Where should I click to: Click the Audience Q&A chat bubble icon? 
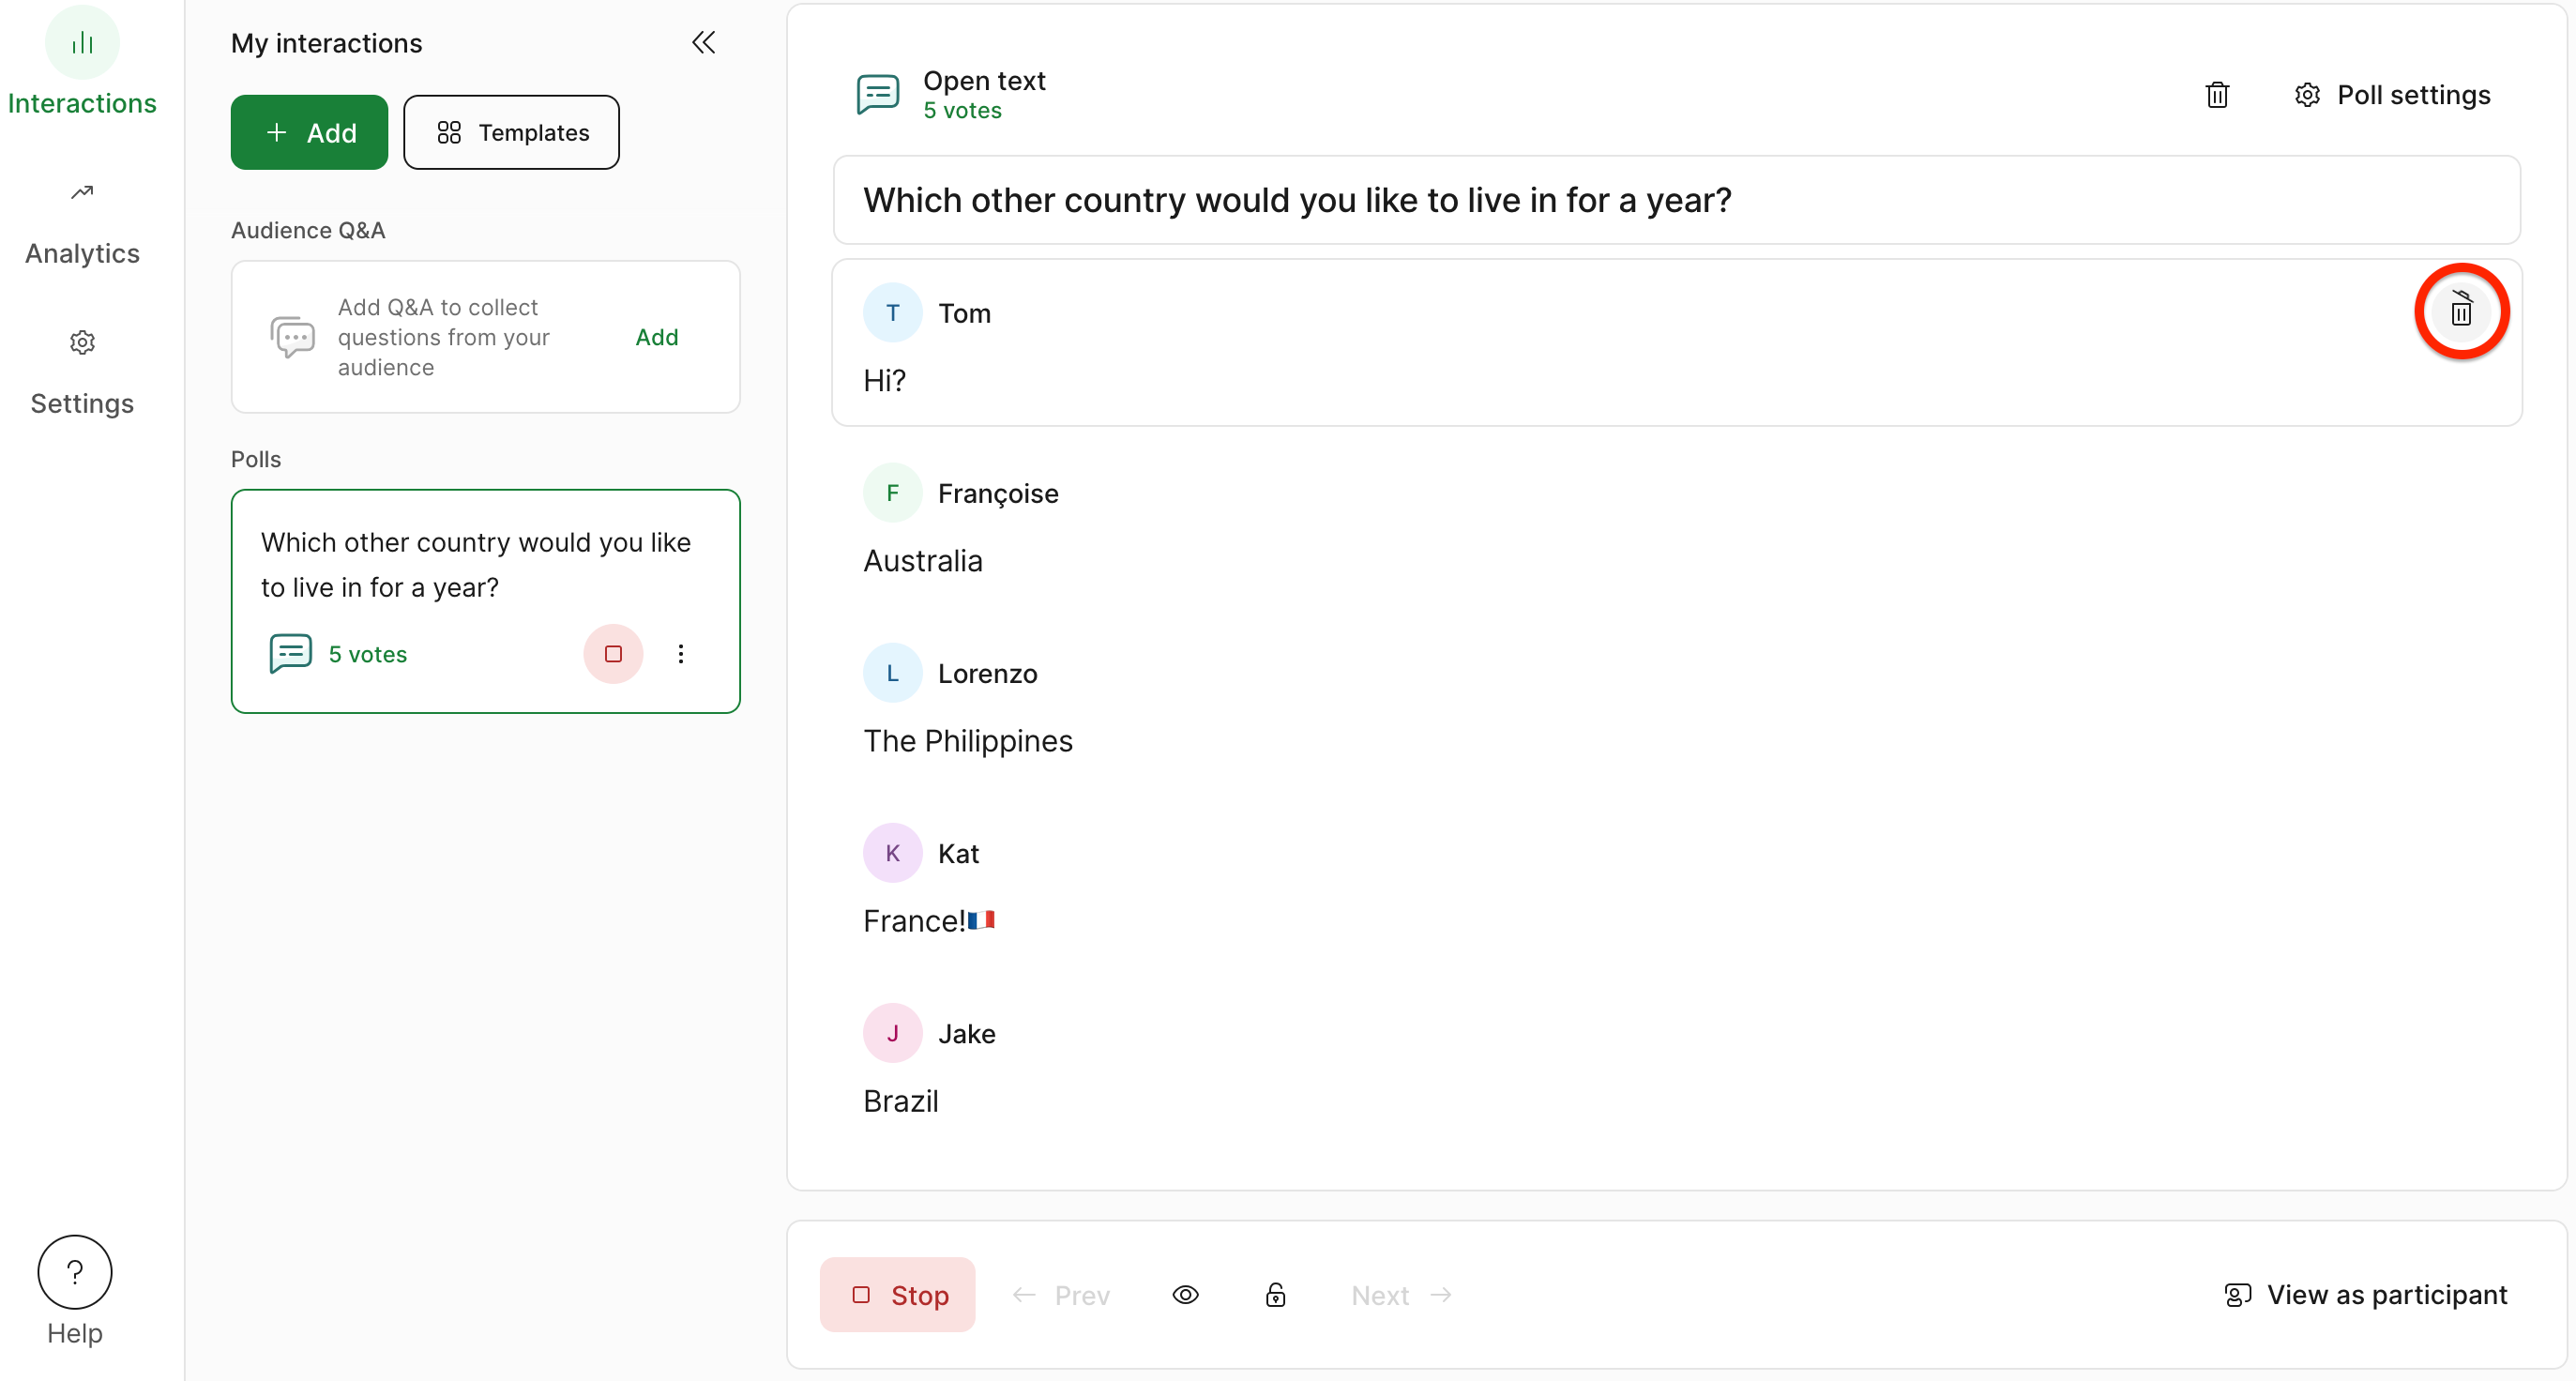pos(293,337)
